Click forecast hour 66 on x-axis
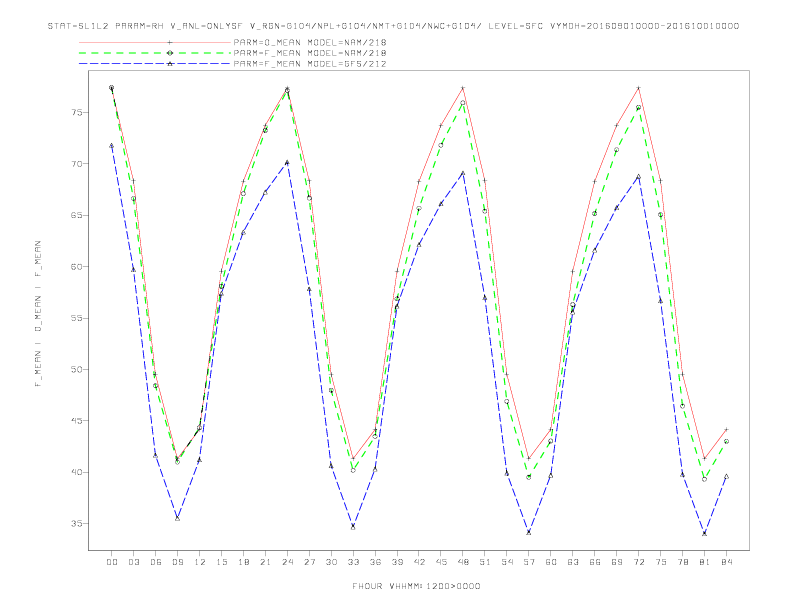 [x=595, y=562]
